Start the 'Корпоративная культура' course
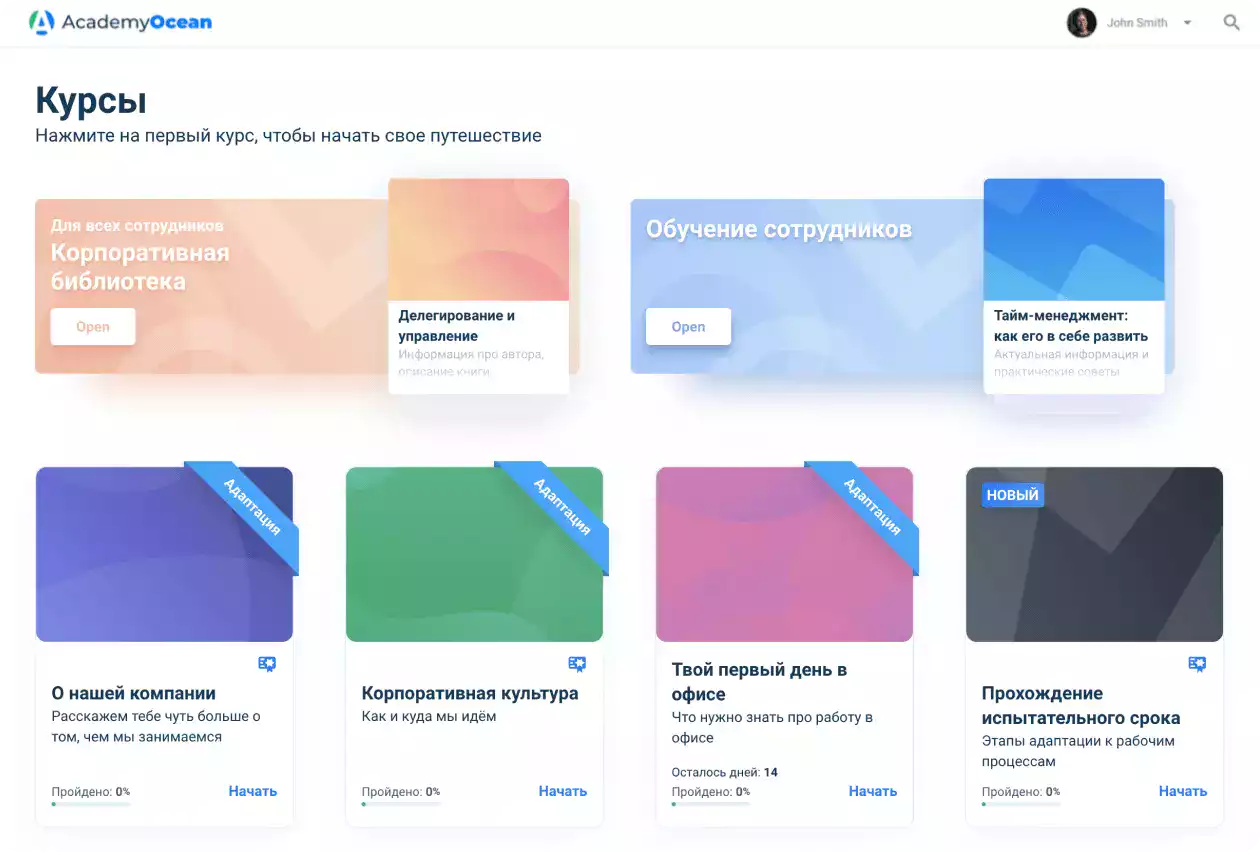1260x852 pixels. (x=562, y=790)
